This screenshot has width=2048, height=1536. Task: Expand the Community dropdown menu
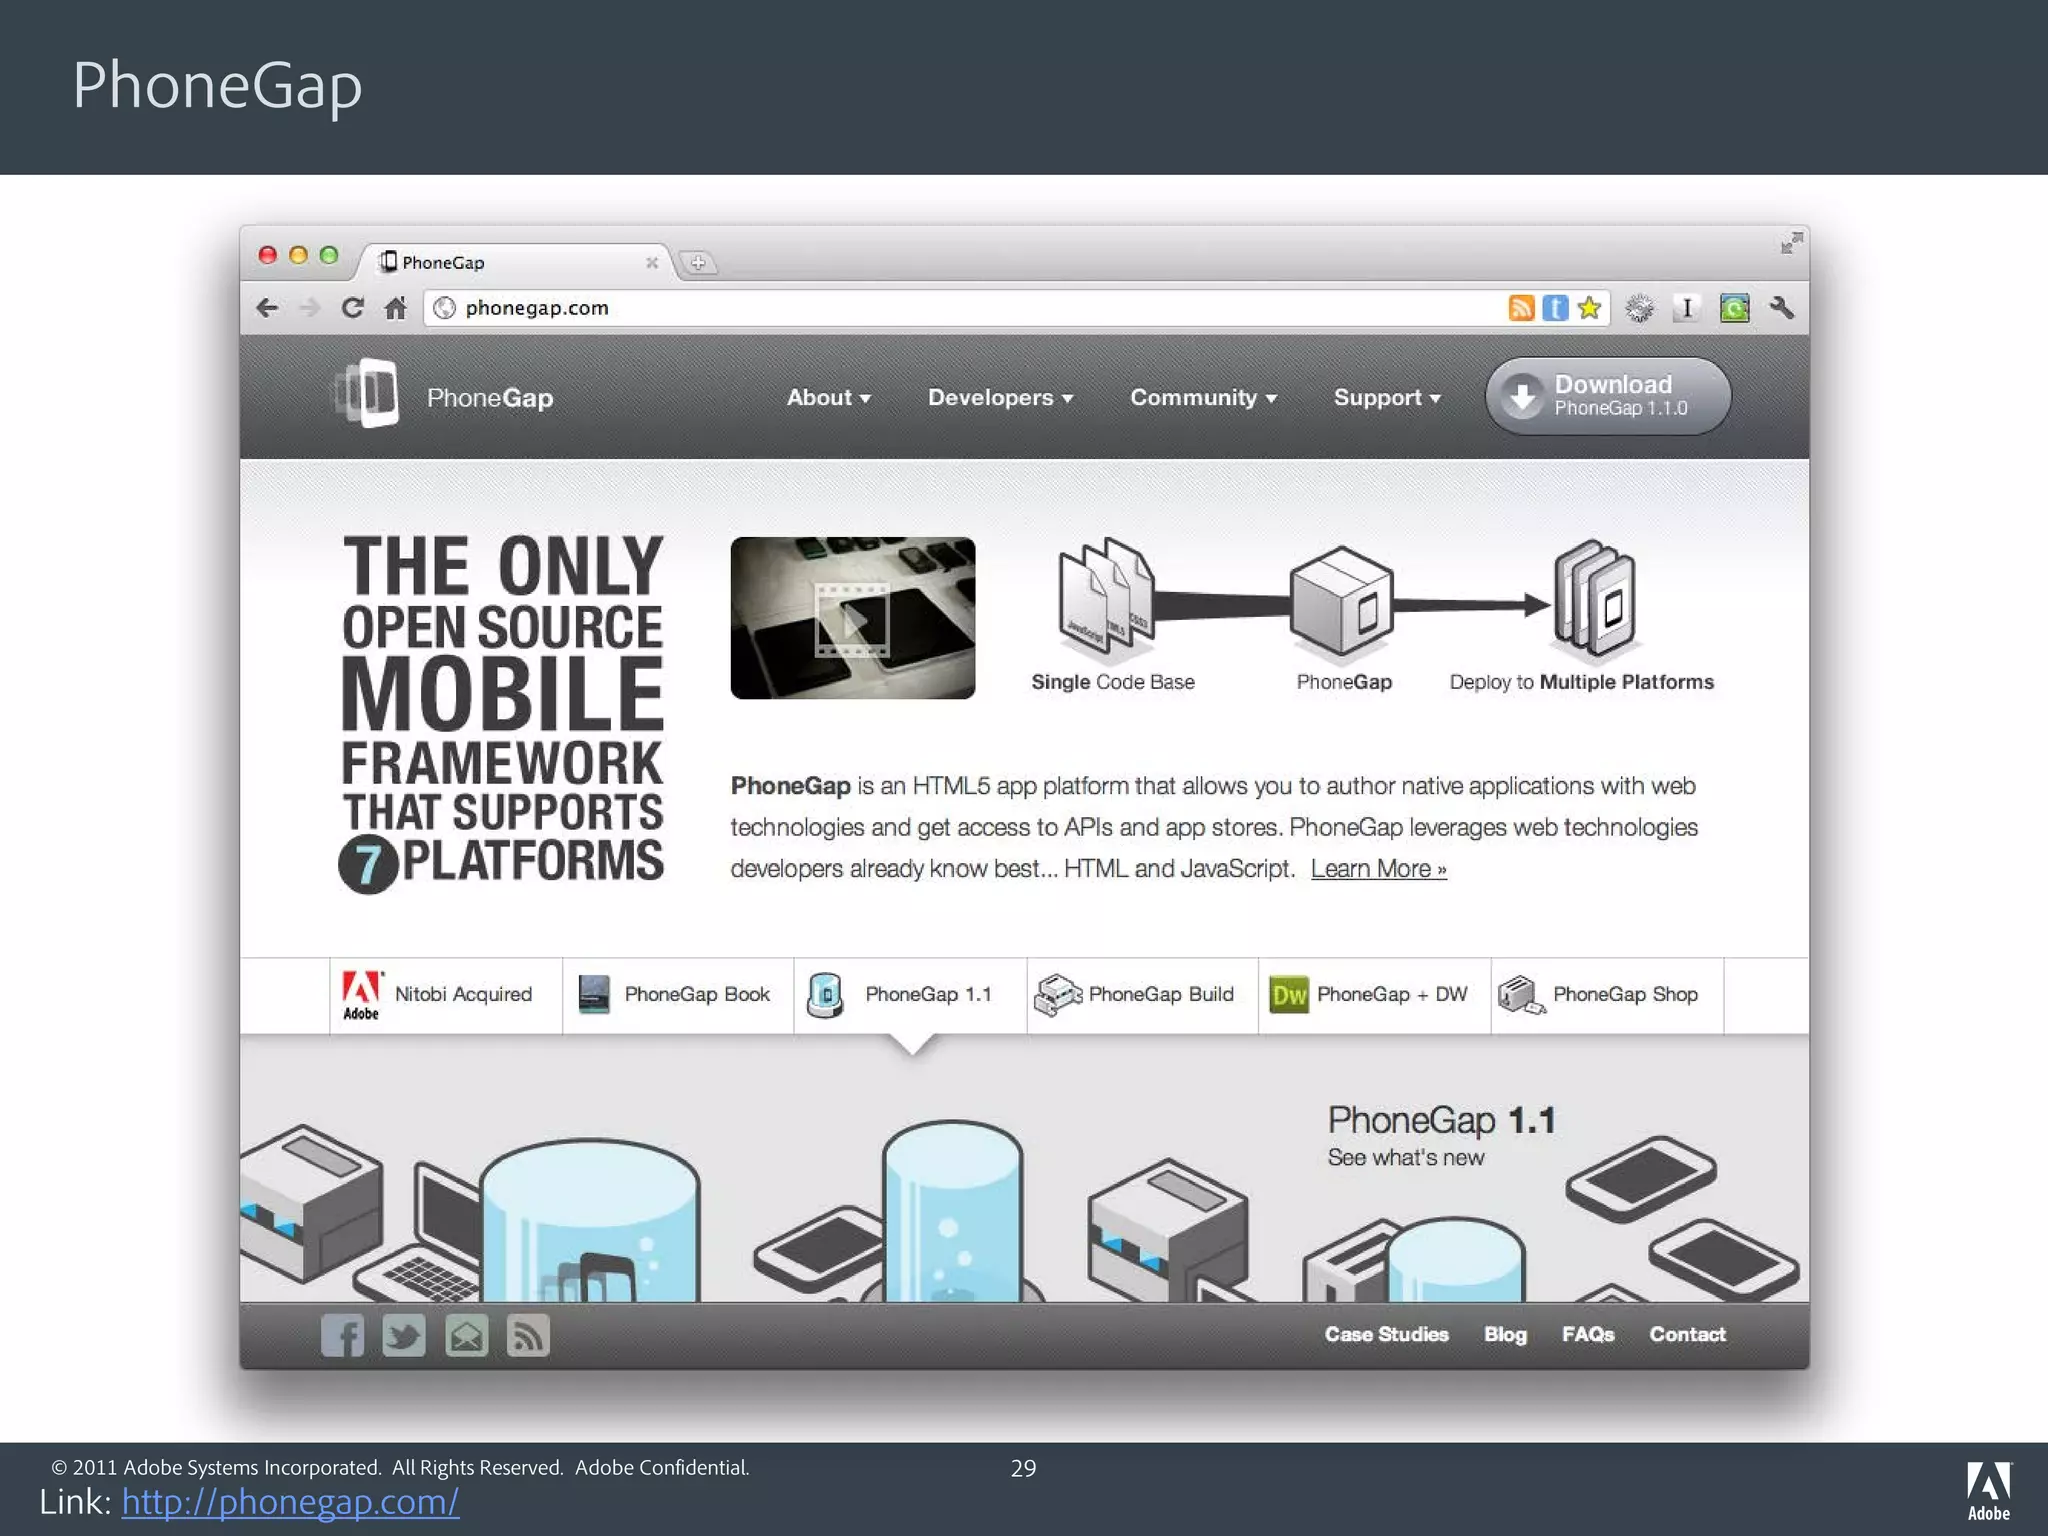click(x=1203, y=397)
